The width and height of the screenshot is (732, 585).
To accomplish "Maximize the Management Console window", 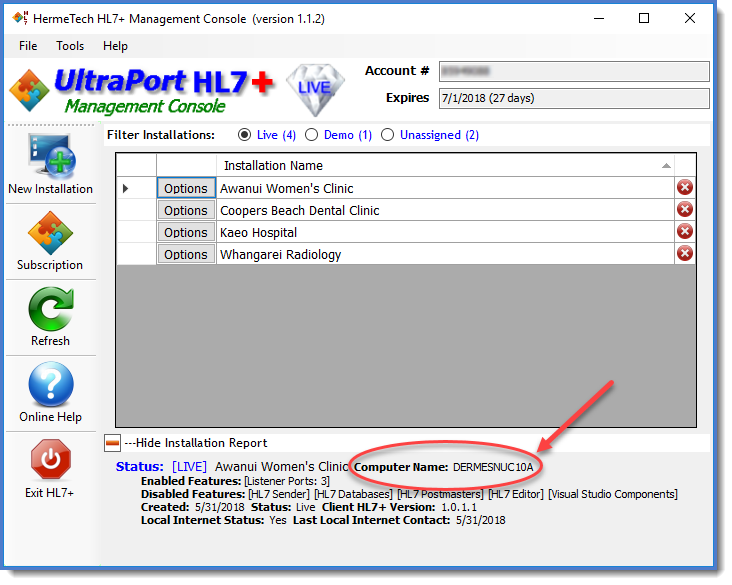I will 644,18.
